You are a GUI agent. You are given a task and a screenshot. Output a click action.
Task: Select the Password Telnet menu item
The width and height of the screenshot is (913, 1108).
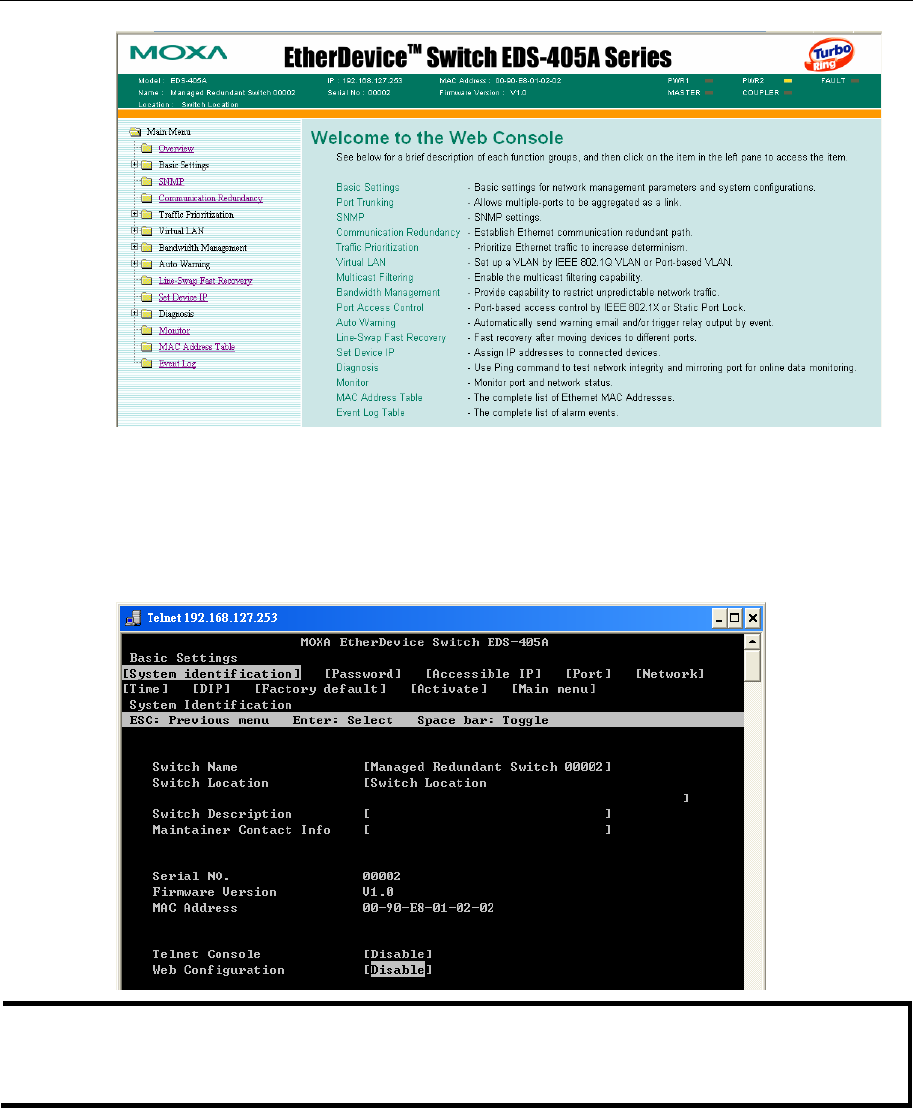point(363,673)
